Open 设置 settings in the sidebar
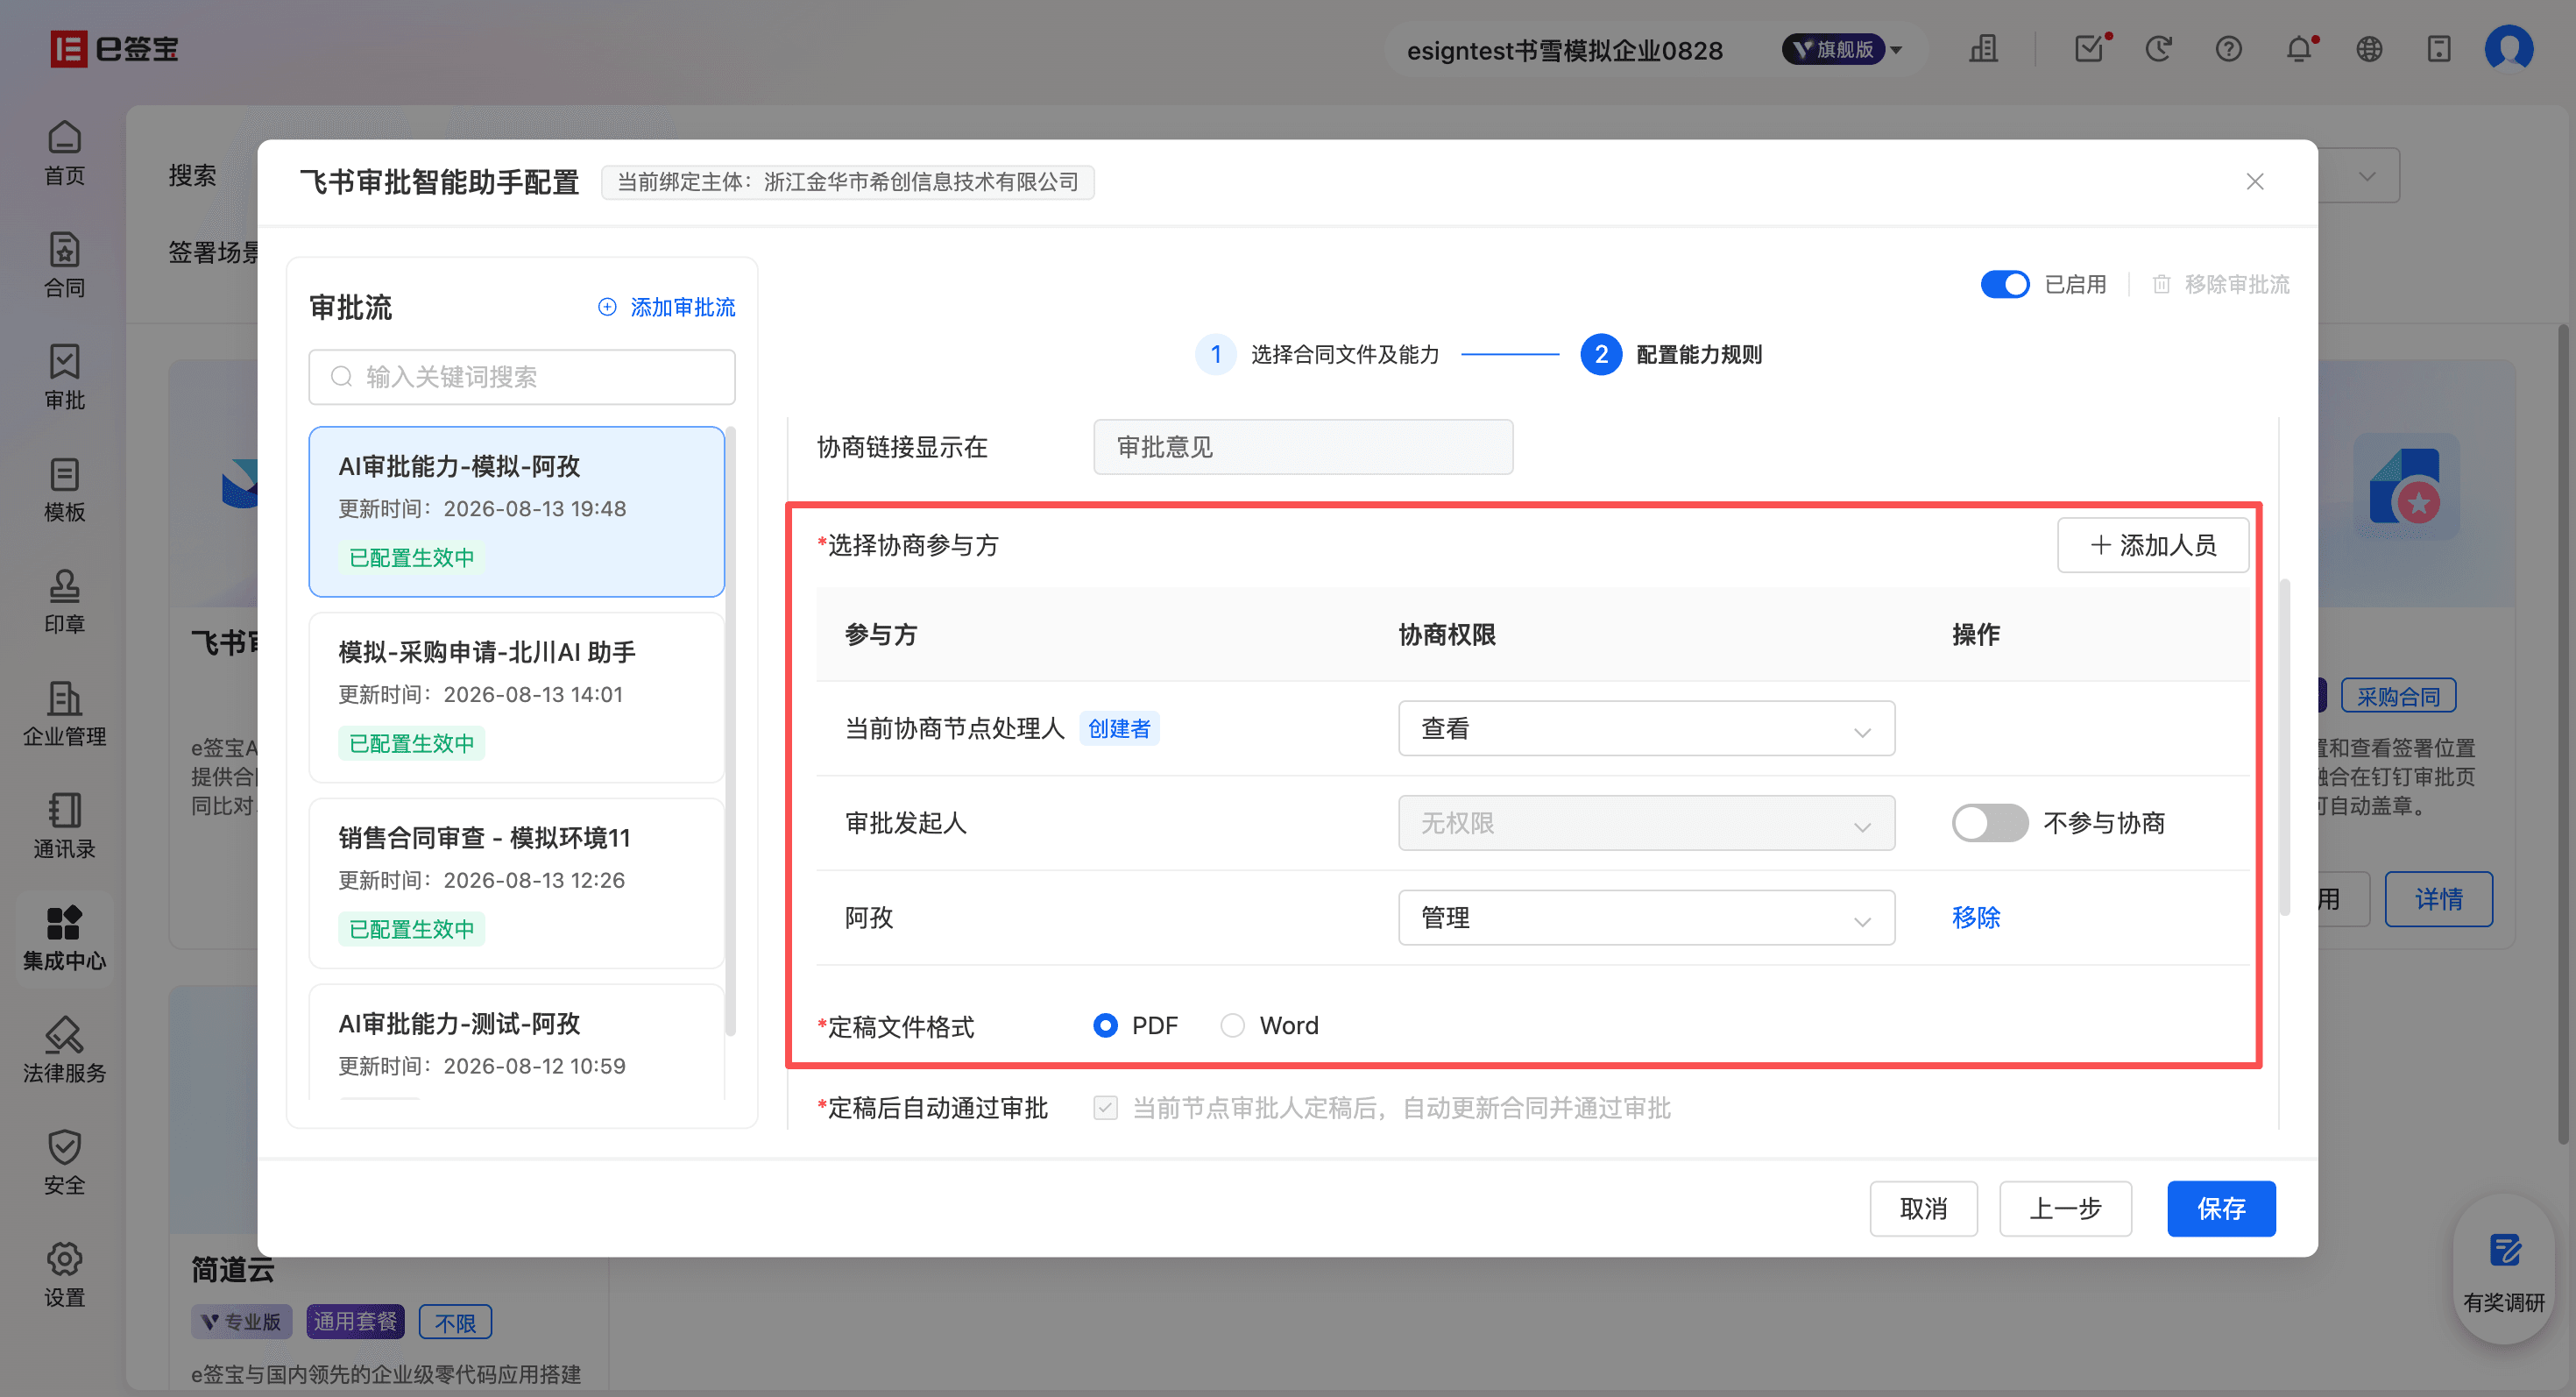The height and width of the screenshot is (1397, 2576). coord(64,1274)
